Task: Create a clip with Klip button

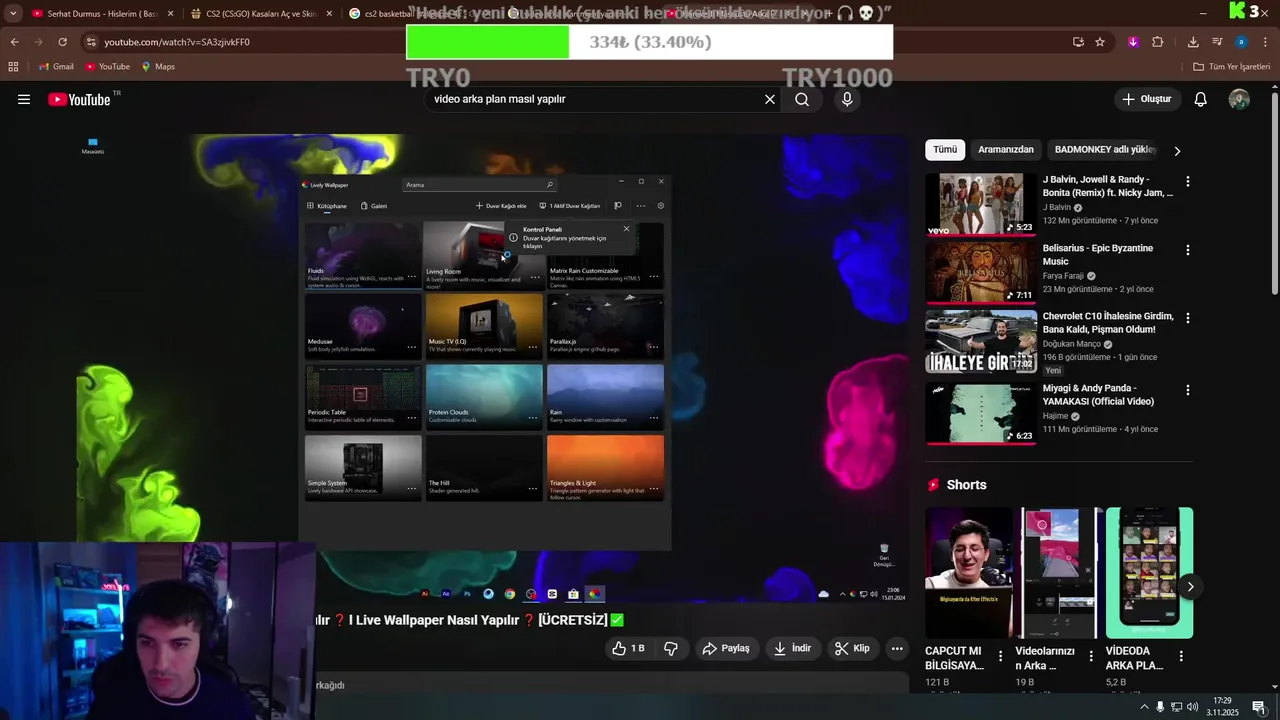Action: (x=852, y=648)
